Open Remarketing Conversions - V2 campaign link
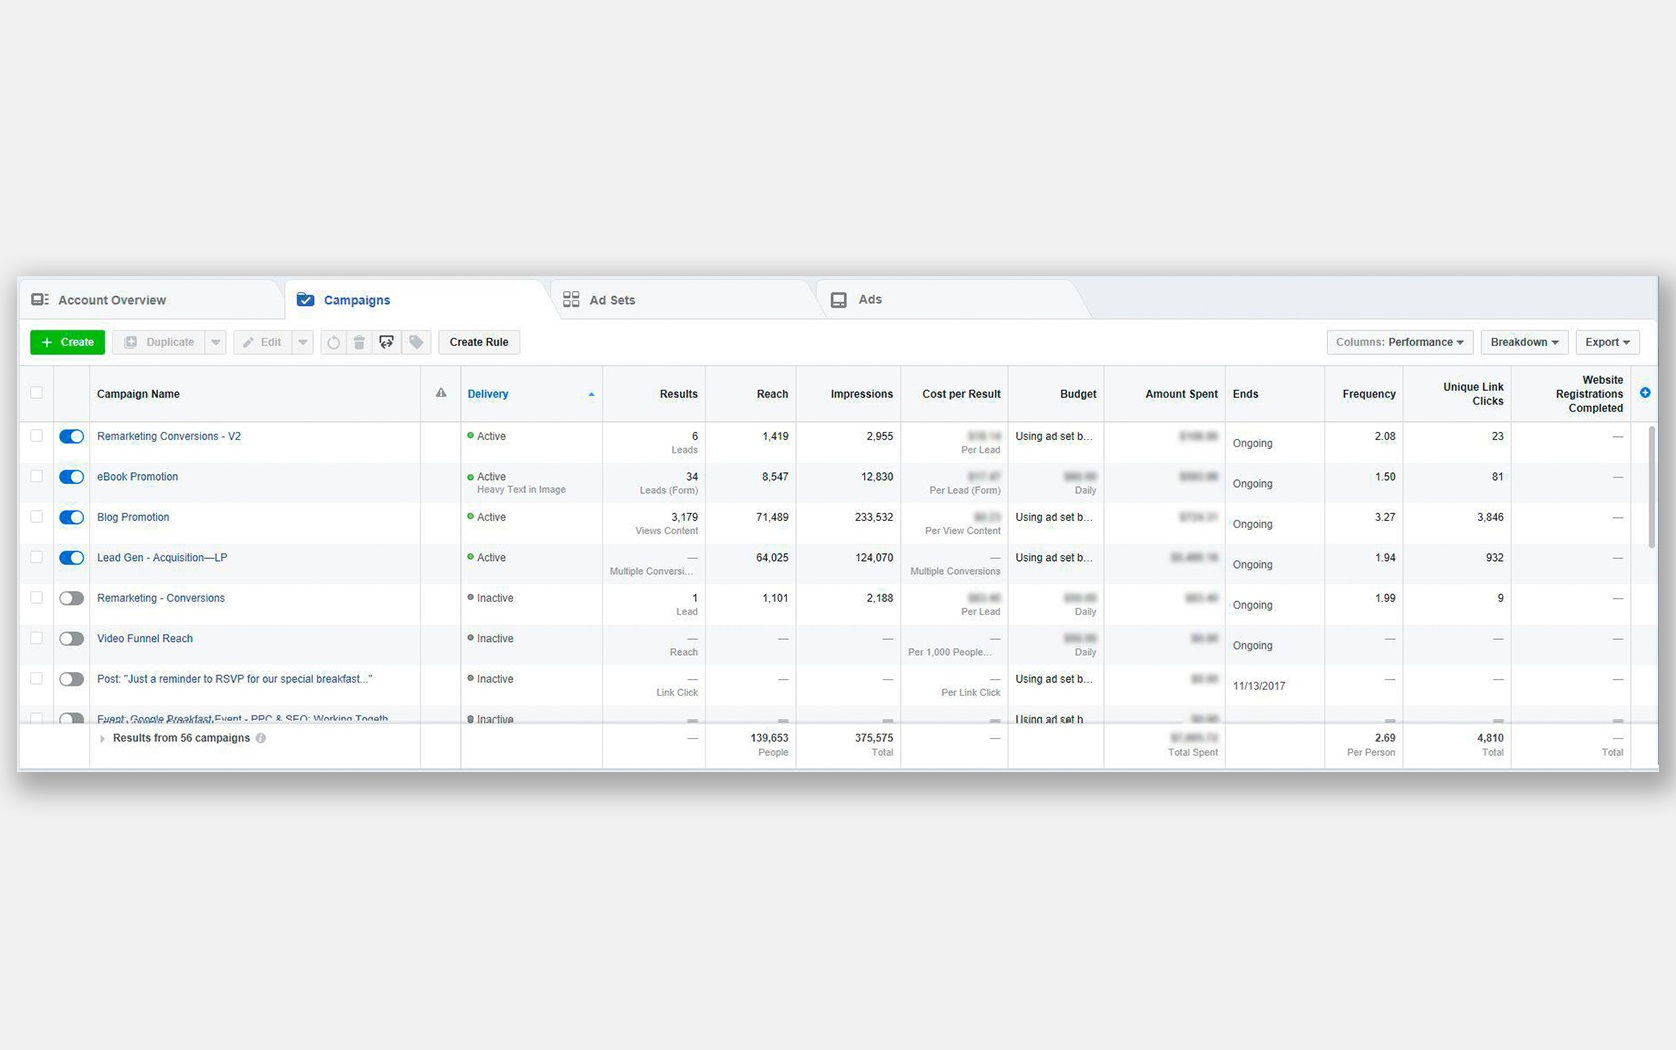The image size is (1676, 1050). click(169, 436)
